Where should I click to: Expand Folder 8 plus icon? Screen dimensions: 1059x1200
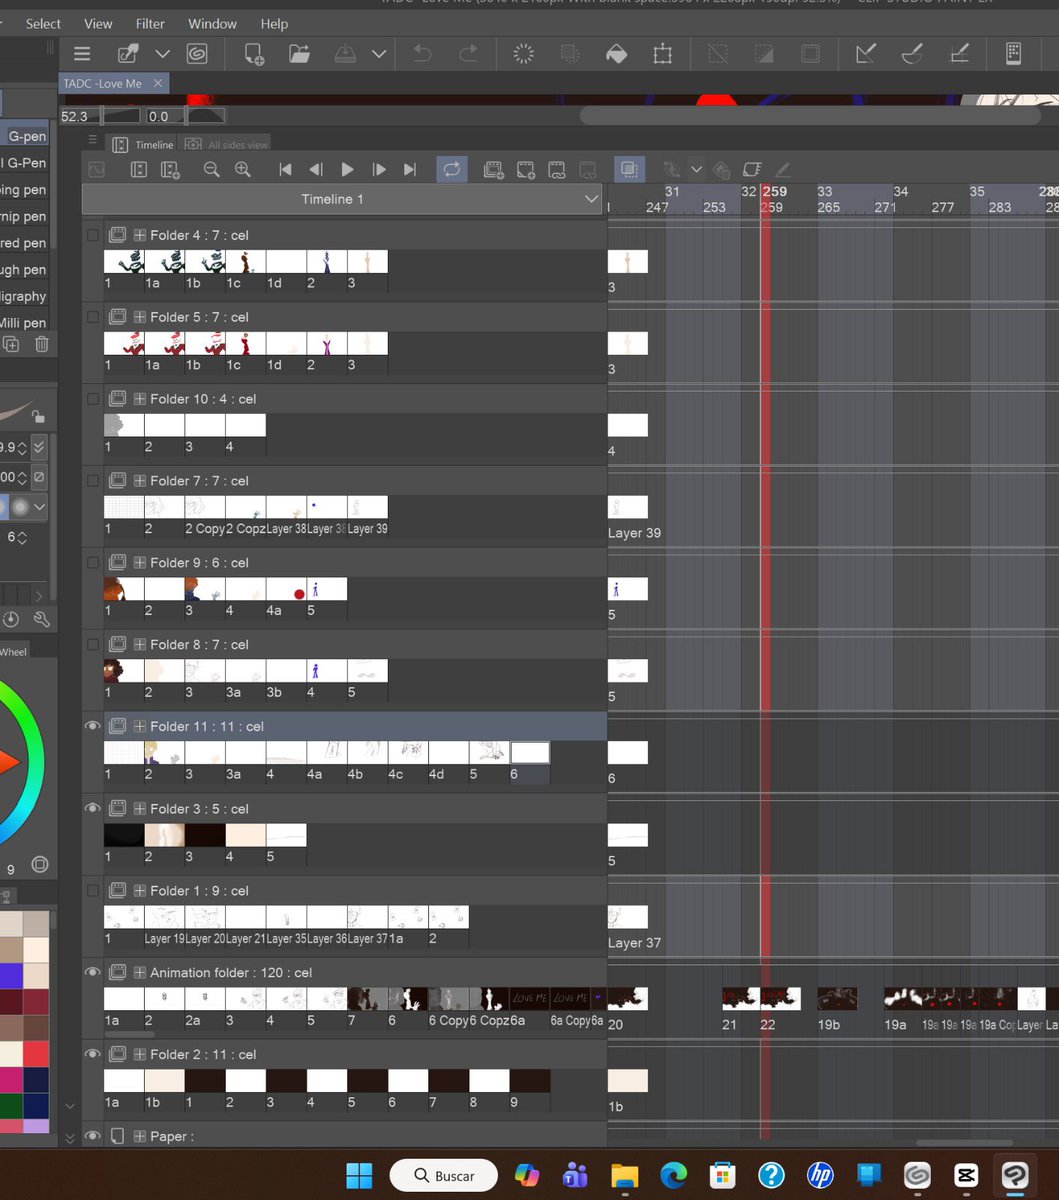coord(140,645)
